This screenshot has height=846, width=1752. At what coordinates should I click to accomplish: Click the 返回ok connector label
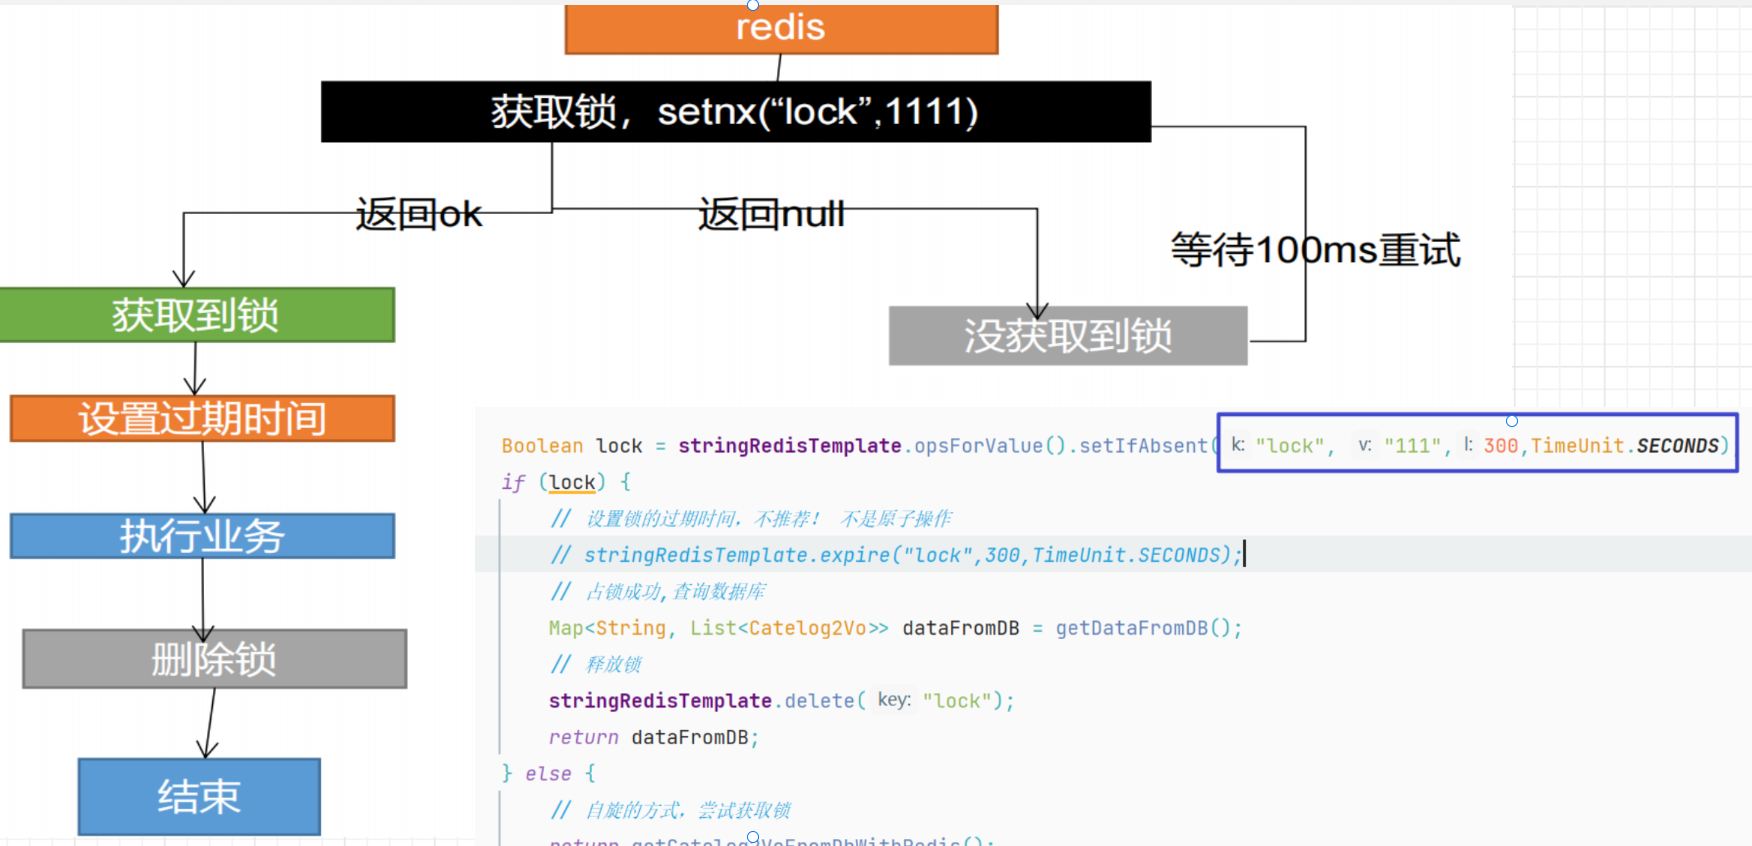click(x=419, y=214)
